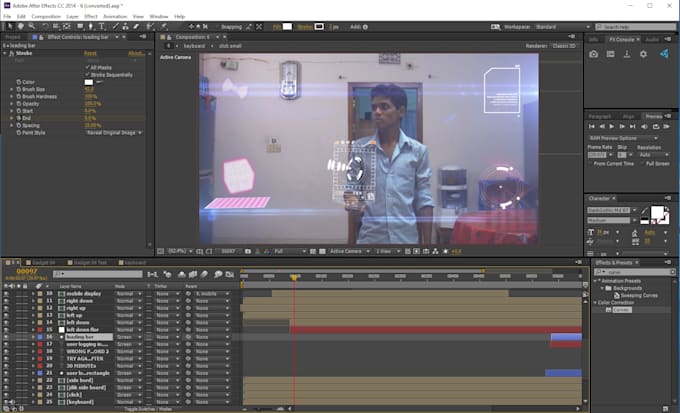This screenshot has height=413, width=680.
Task: Toggle the Stroke Sequentially checkbox
Action: click(88, 75)
